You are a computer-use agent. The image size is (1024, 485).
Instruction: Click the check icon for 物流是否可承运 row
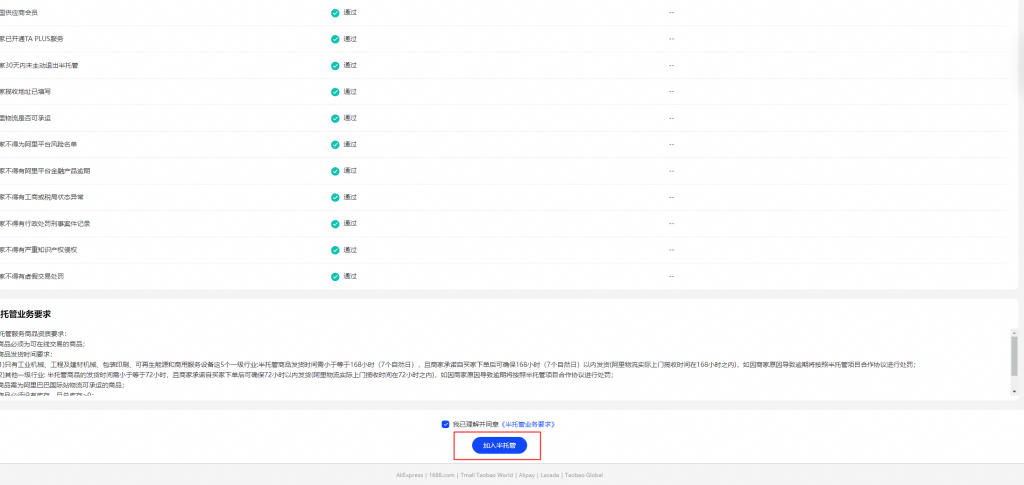point(335,118)
